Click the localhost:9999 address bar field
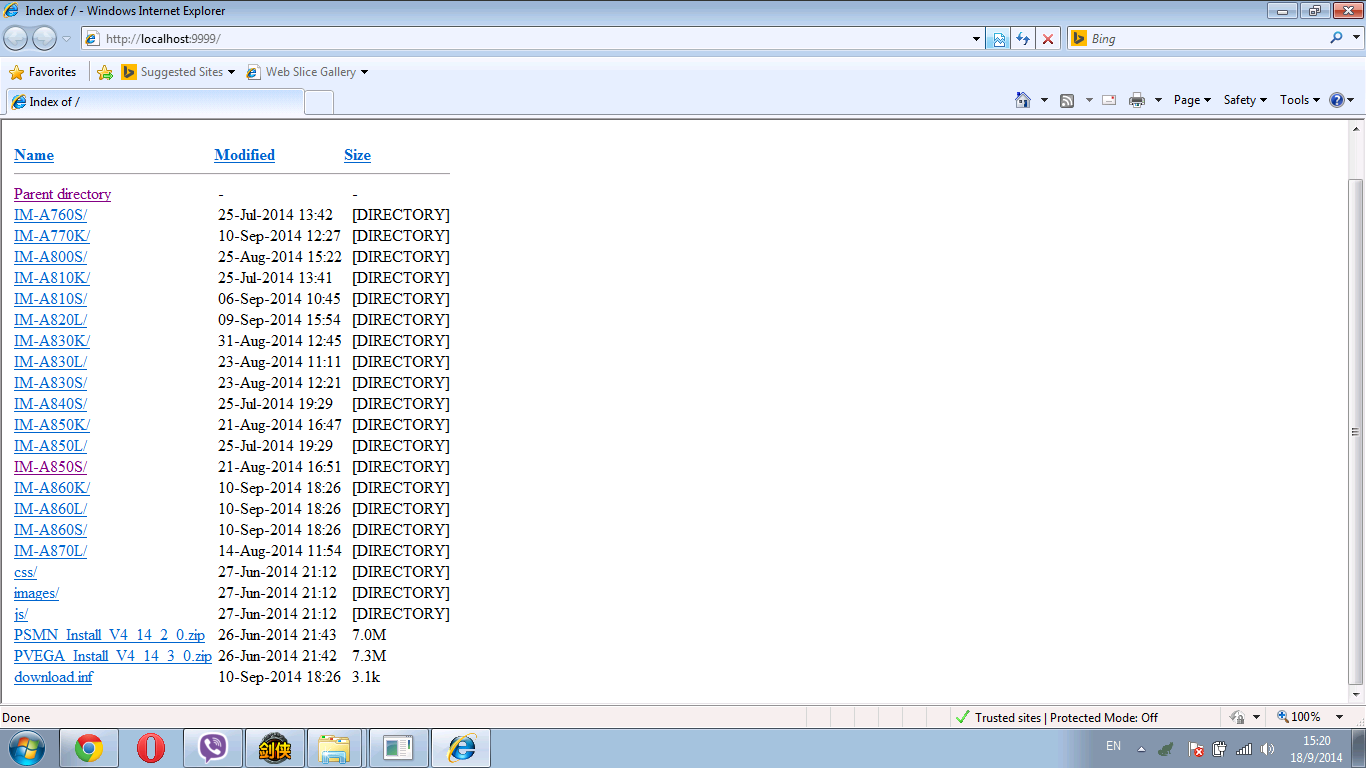The width and height of the screenshot is (1366, 768). 530,39
